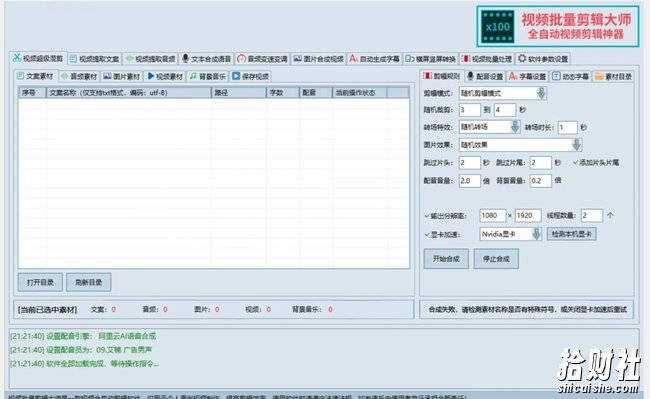Click the 随机裁剪 start value field showing 3
This screenshot has height=399, width=650.
click(470, 110)
